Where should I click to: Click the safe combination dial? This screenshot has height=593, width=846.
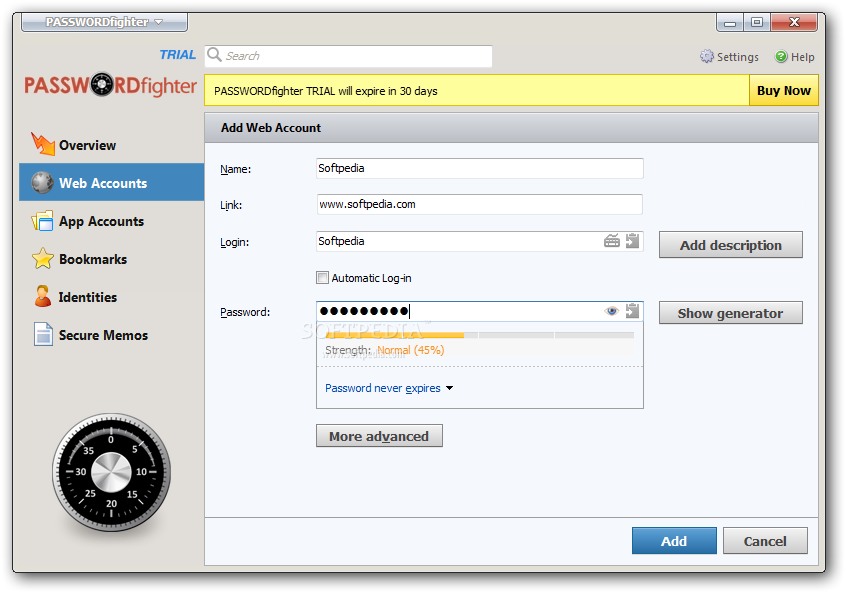111,472
